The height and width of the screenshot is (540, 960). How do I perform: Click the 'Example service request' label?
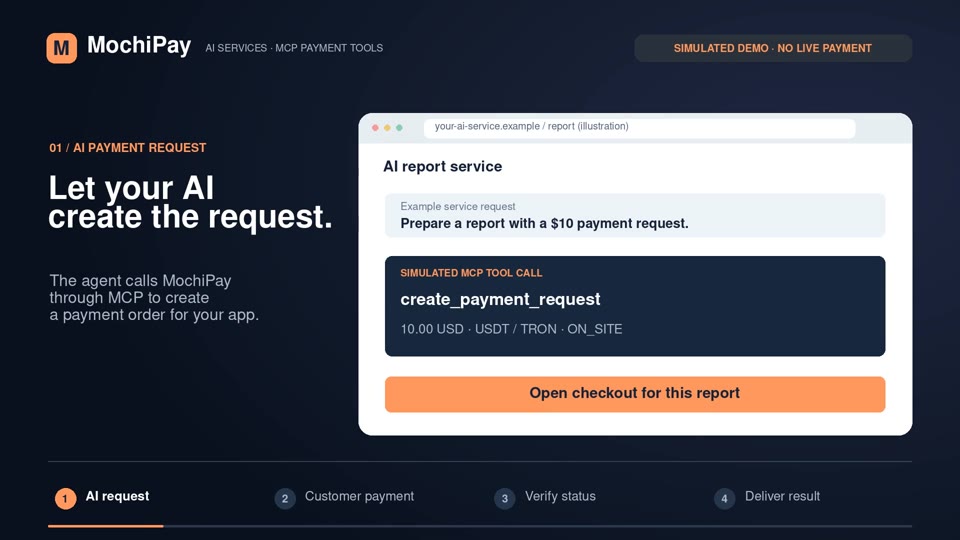pyautogui.click(x=458, y=206)
